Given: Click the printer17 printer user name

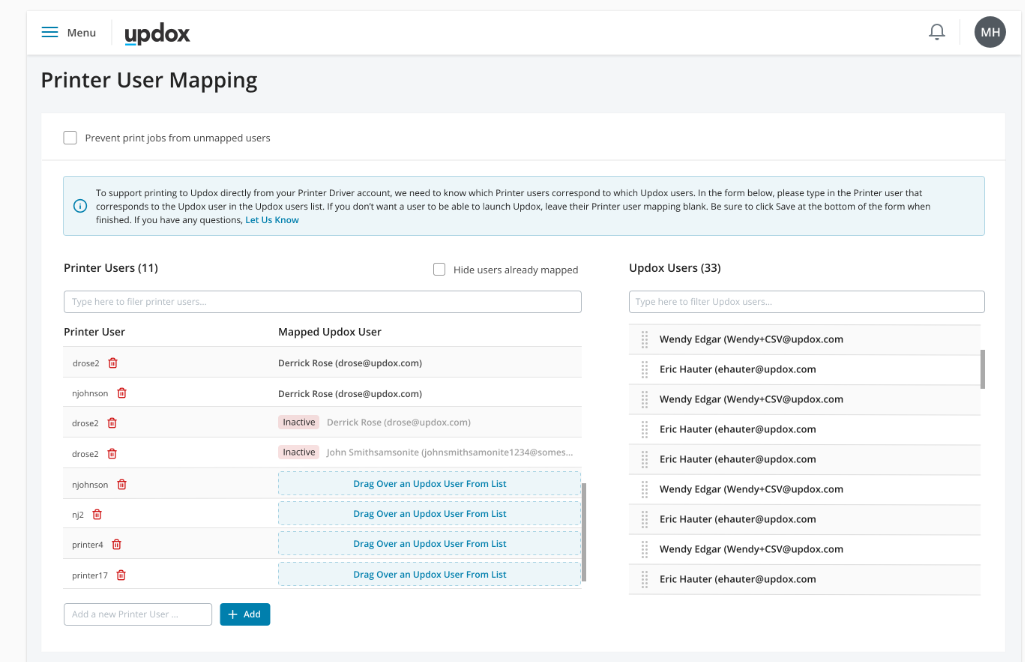Looking at the screenshot, I should pos(90,576).
